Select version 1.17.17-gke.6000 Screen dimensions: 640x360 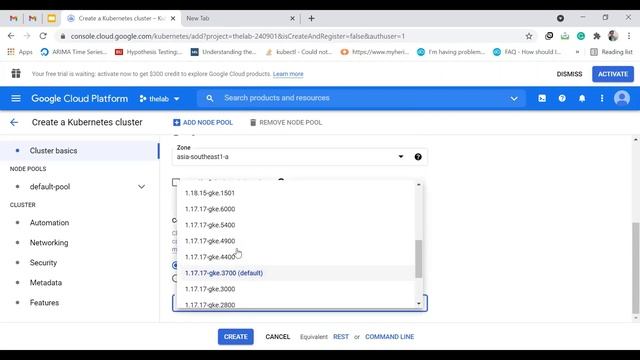pyautogui.click(x=296, y=209)
